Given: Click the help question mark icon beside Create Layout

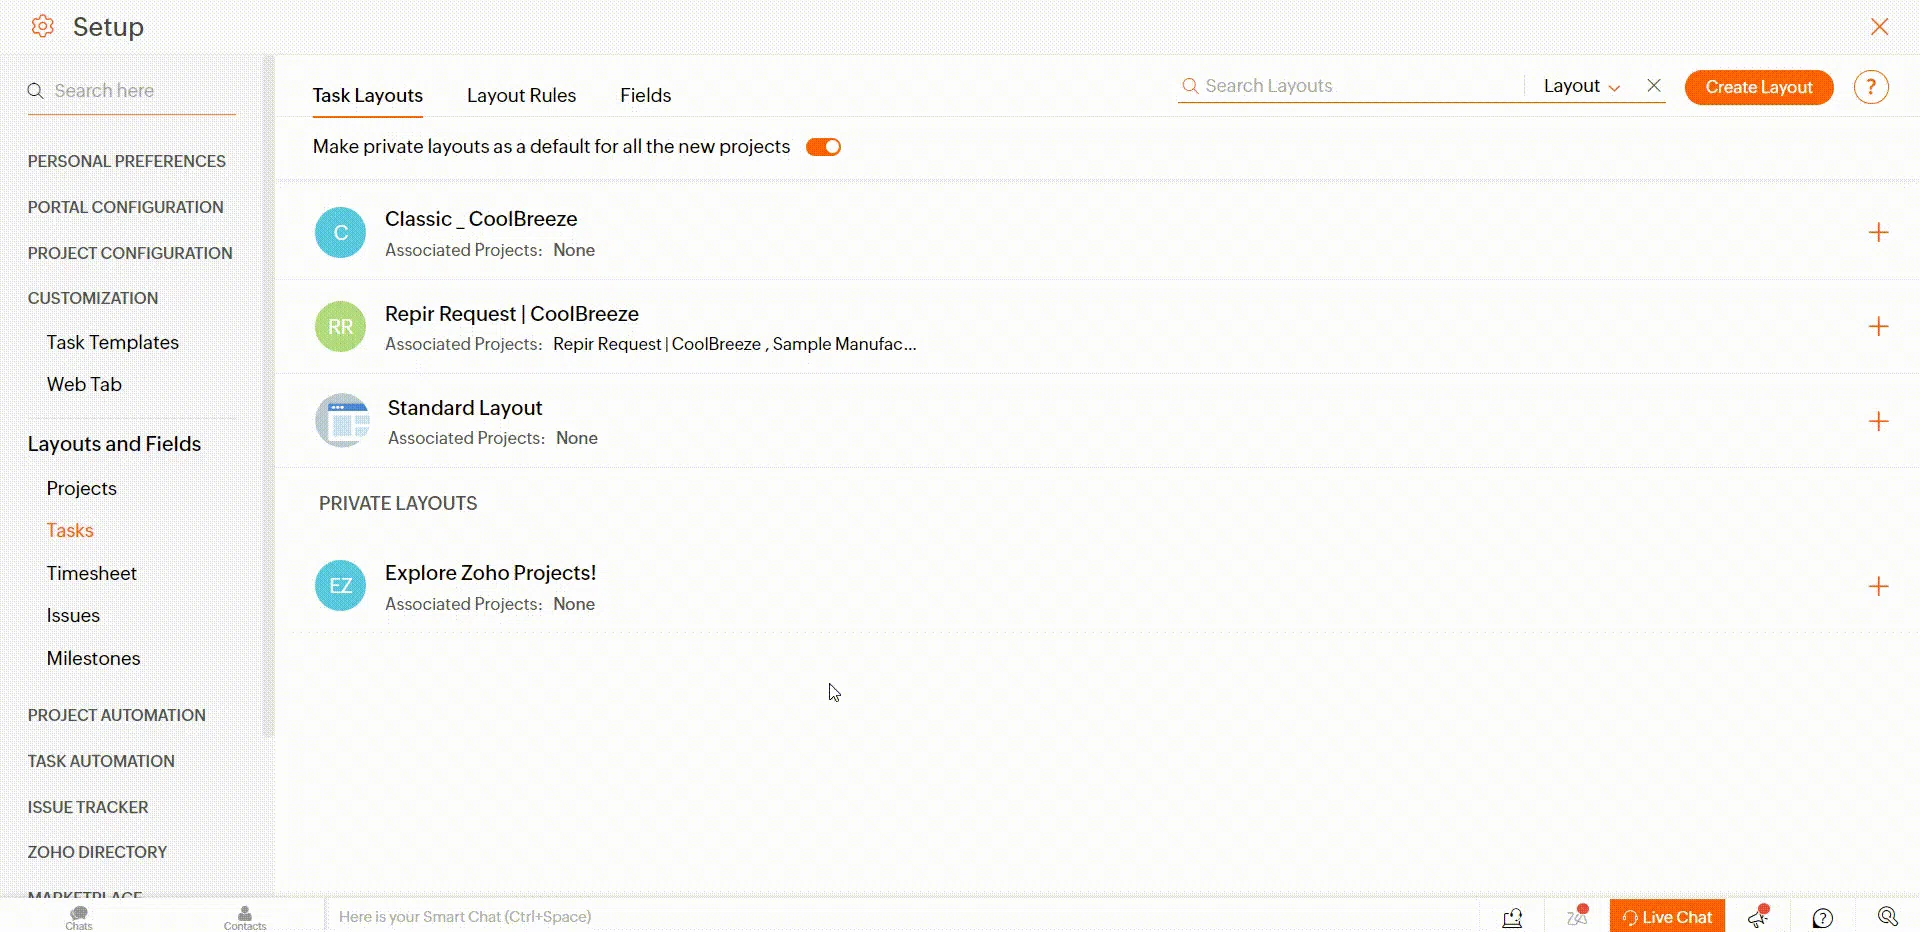Looking at the screenshot, I should (x=1870, y=87).
